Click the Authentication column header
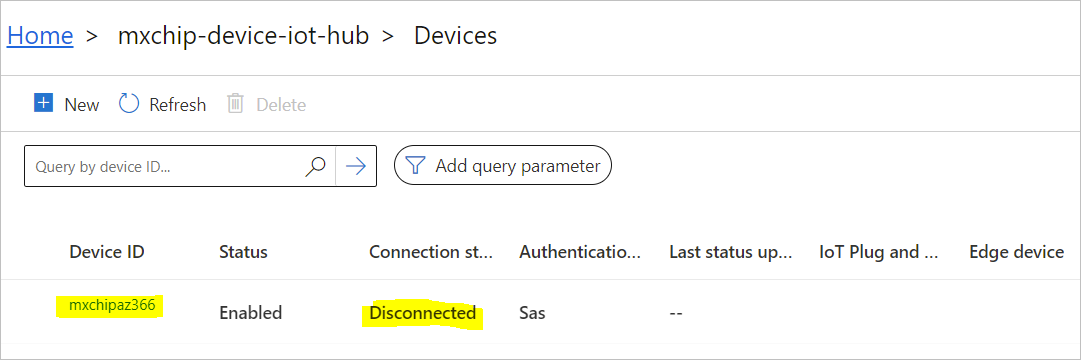This screenshot has height=360, width=1081. (580, 252)
